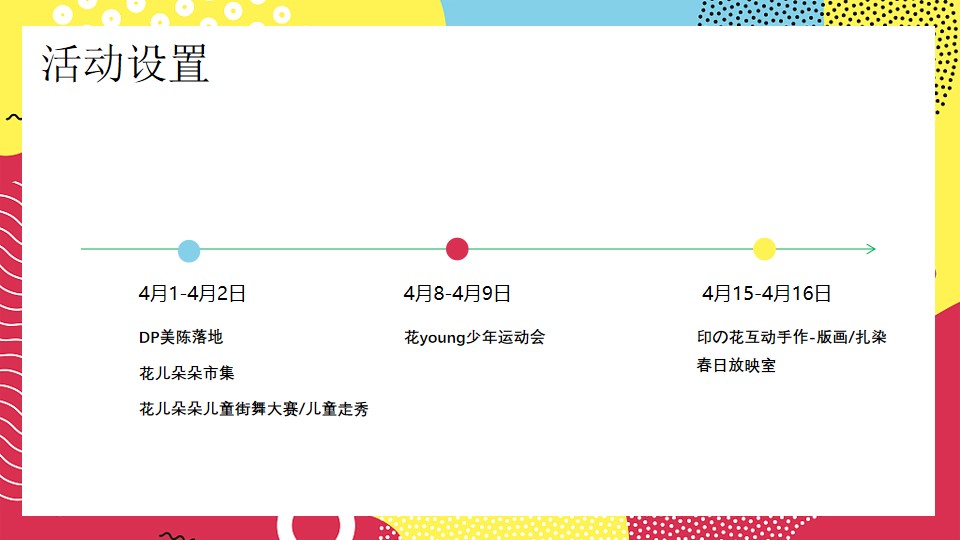The height and width of the screenshot is (540, 960).
Task: Click the line 花儿朵朵儿童街舞大赛/儿童走秀
Action: tap(253, 408)
